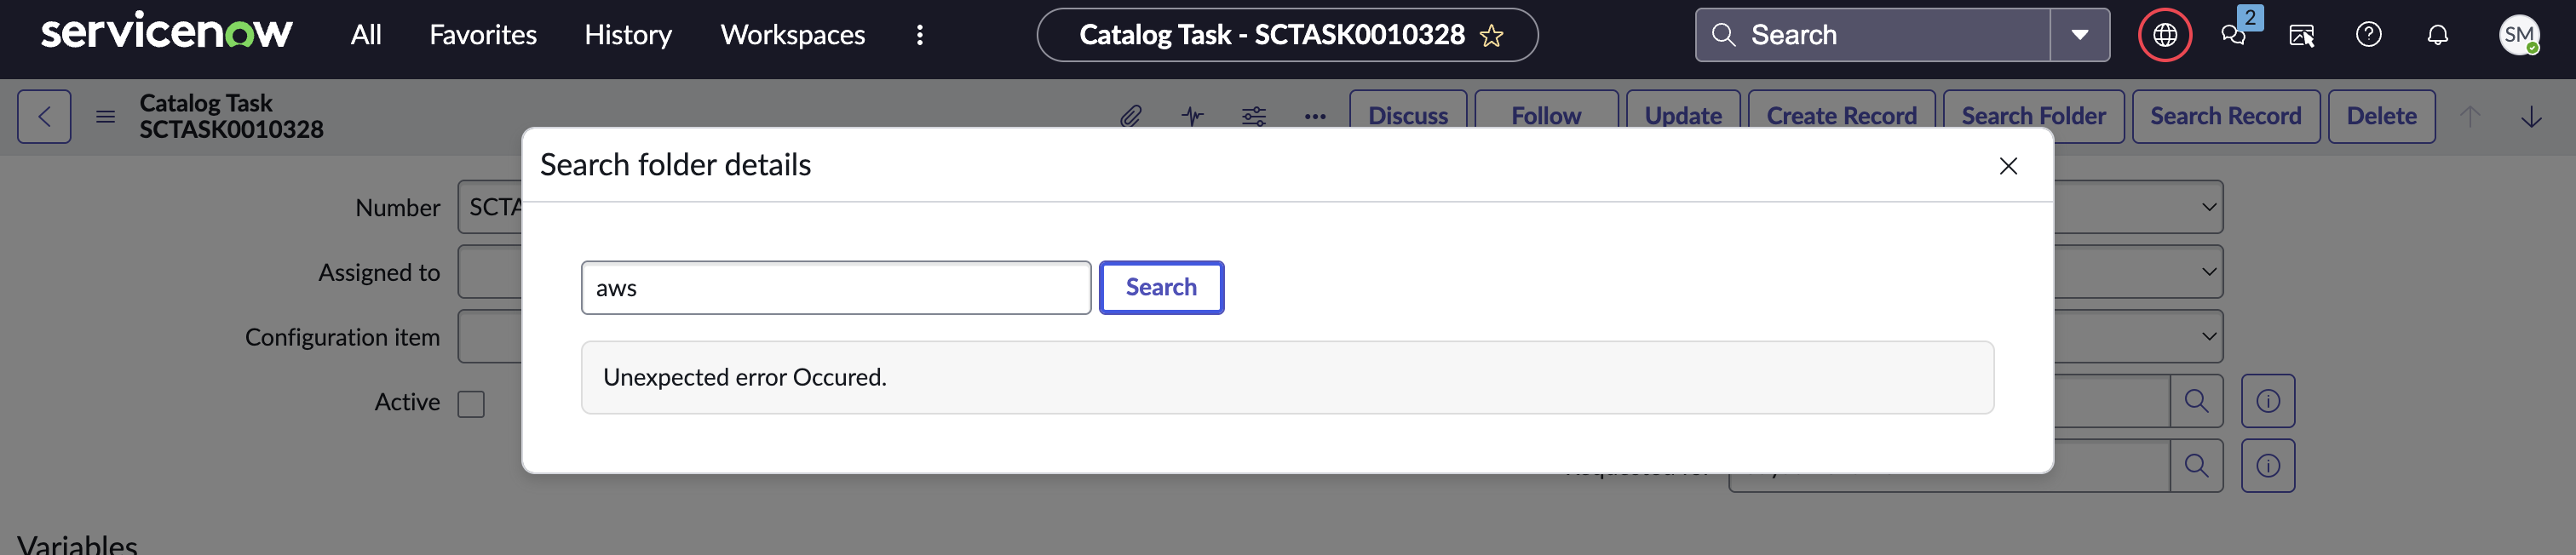Go back with the left arrow button
Image resolution: width=2576 pixels, height=555 pixels.
point(44,117)
